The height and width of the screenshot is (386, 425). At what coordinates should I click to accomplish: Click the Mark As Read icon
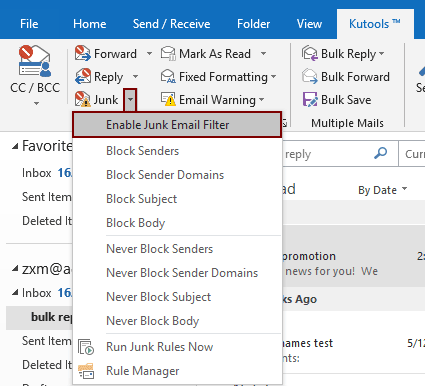coord(168,53)
